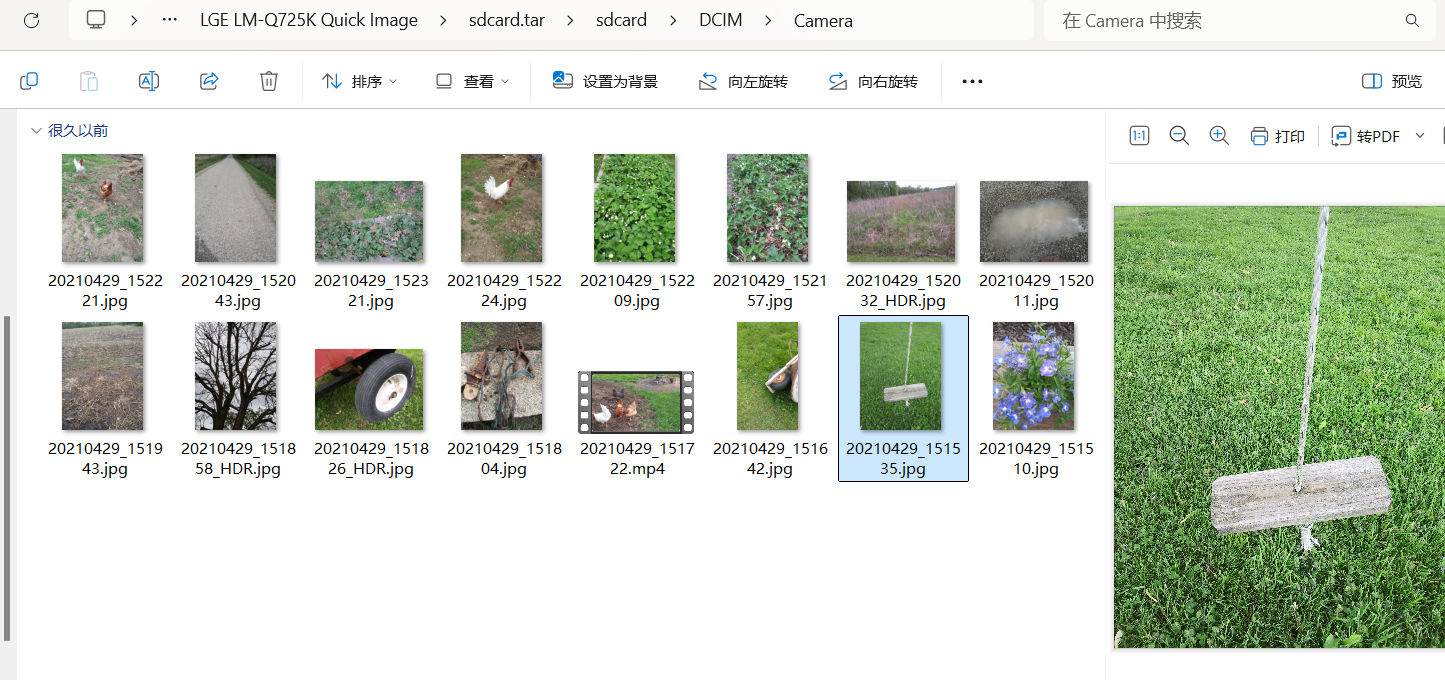Click the 粘贴 (Paste) icon
Screen dimensions: 1445x680
pyautogui.click(x=88, y=80)
